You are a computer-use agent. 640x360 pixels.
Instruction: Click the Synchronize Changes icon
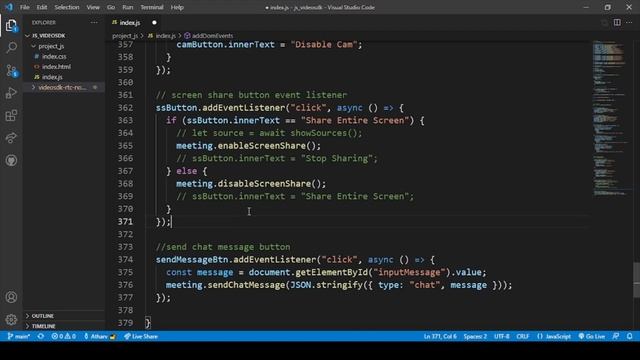click(40, 336)
